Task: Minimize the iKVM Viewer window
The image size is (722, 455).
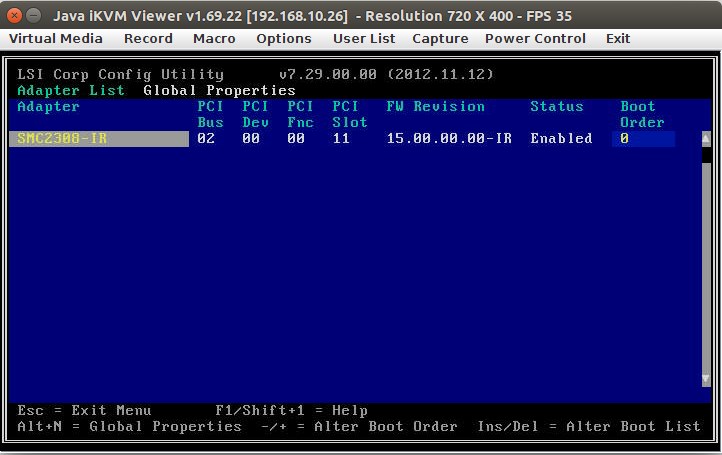Action: 33,16
